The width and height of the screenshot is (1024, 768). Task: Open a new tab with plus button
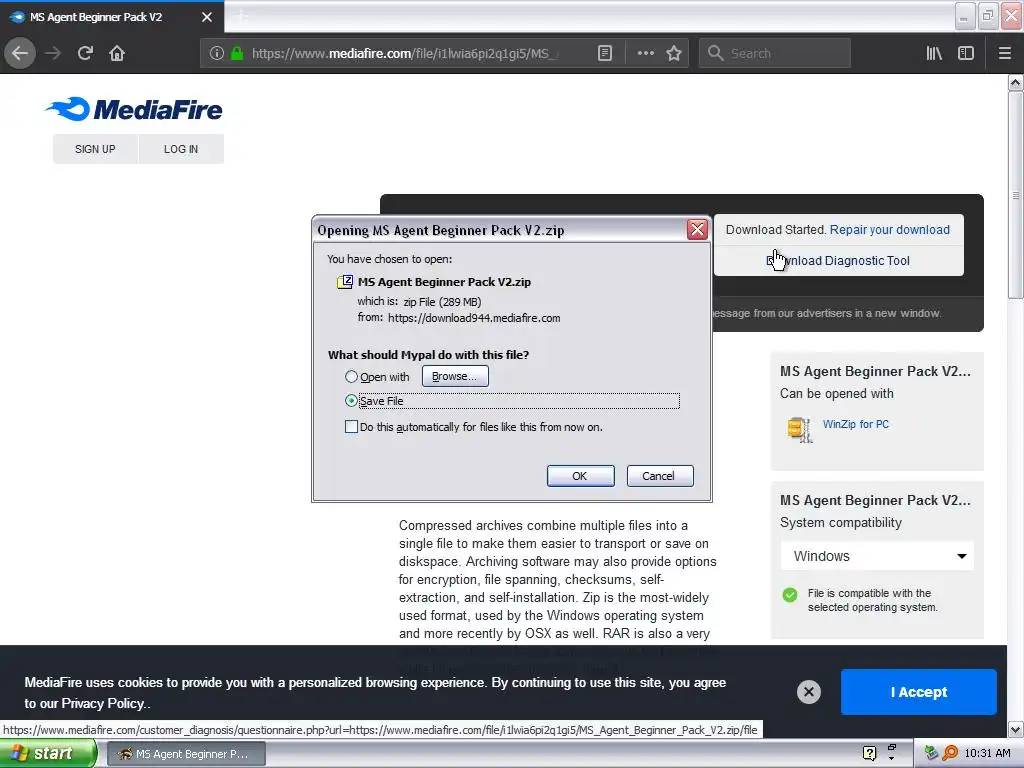(x=242, y=17)
